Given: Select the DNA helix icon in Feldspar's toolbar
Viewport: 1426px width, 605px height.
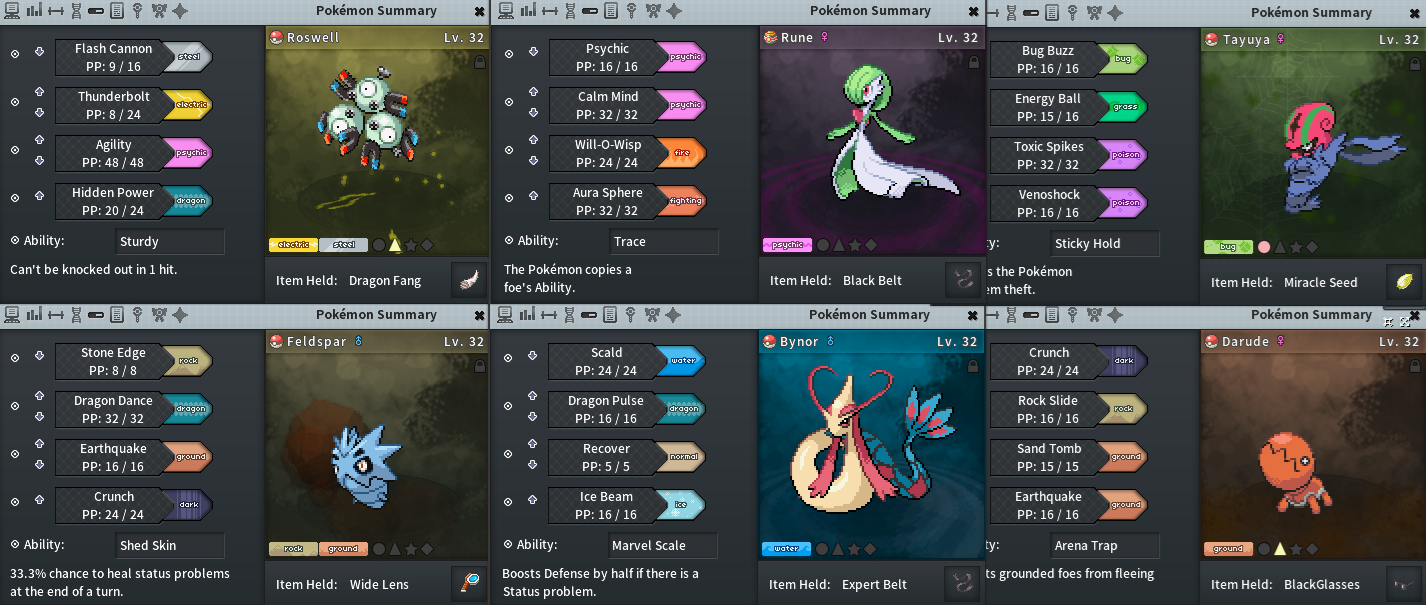Looking at the screenshot, I should [x=76, y=315].
